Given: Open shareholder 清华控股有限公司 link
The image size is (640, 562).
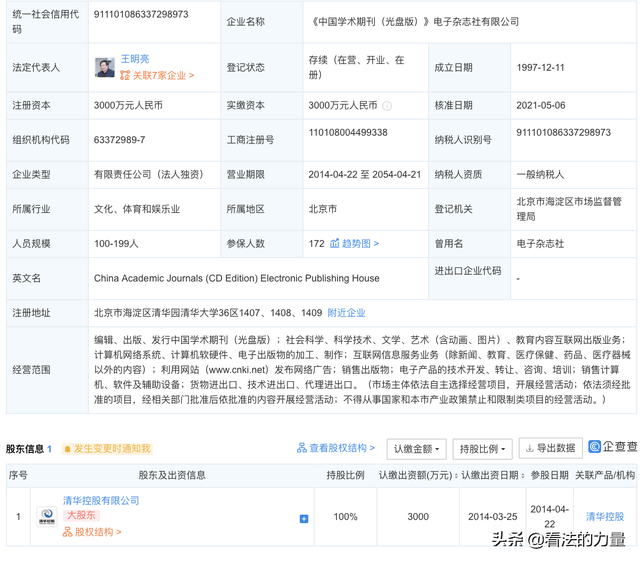Looking at the screenshot, I should pos(101,501).
